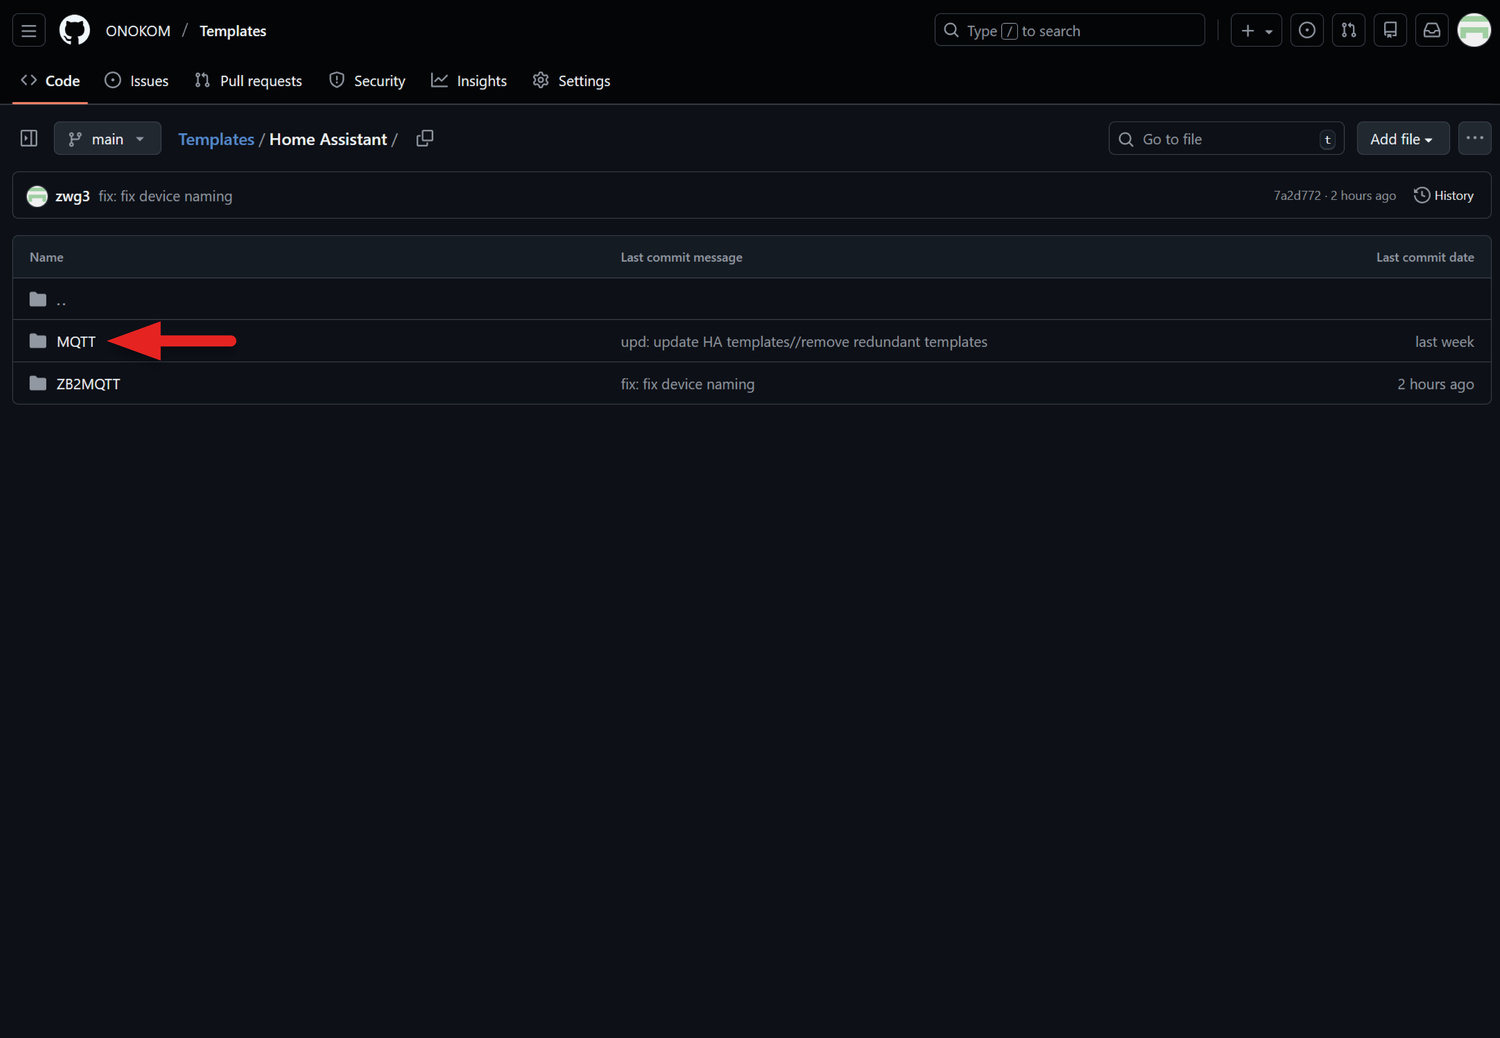Expand the Add file dropdown
1500x1038 pixels.
(x=1403, y=139)
